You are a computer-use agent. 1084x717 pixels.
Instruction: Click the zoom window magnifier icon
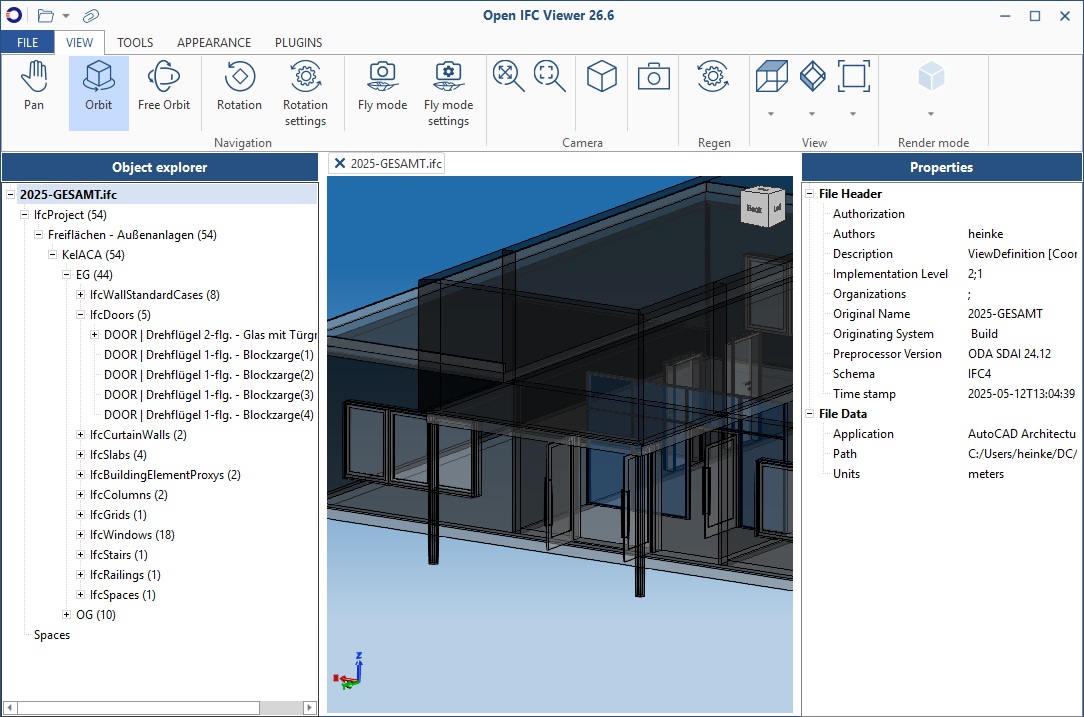(x=548, y=76)
